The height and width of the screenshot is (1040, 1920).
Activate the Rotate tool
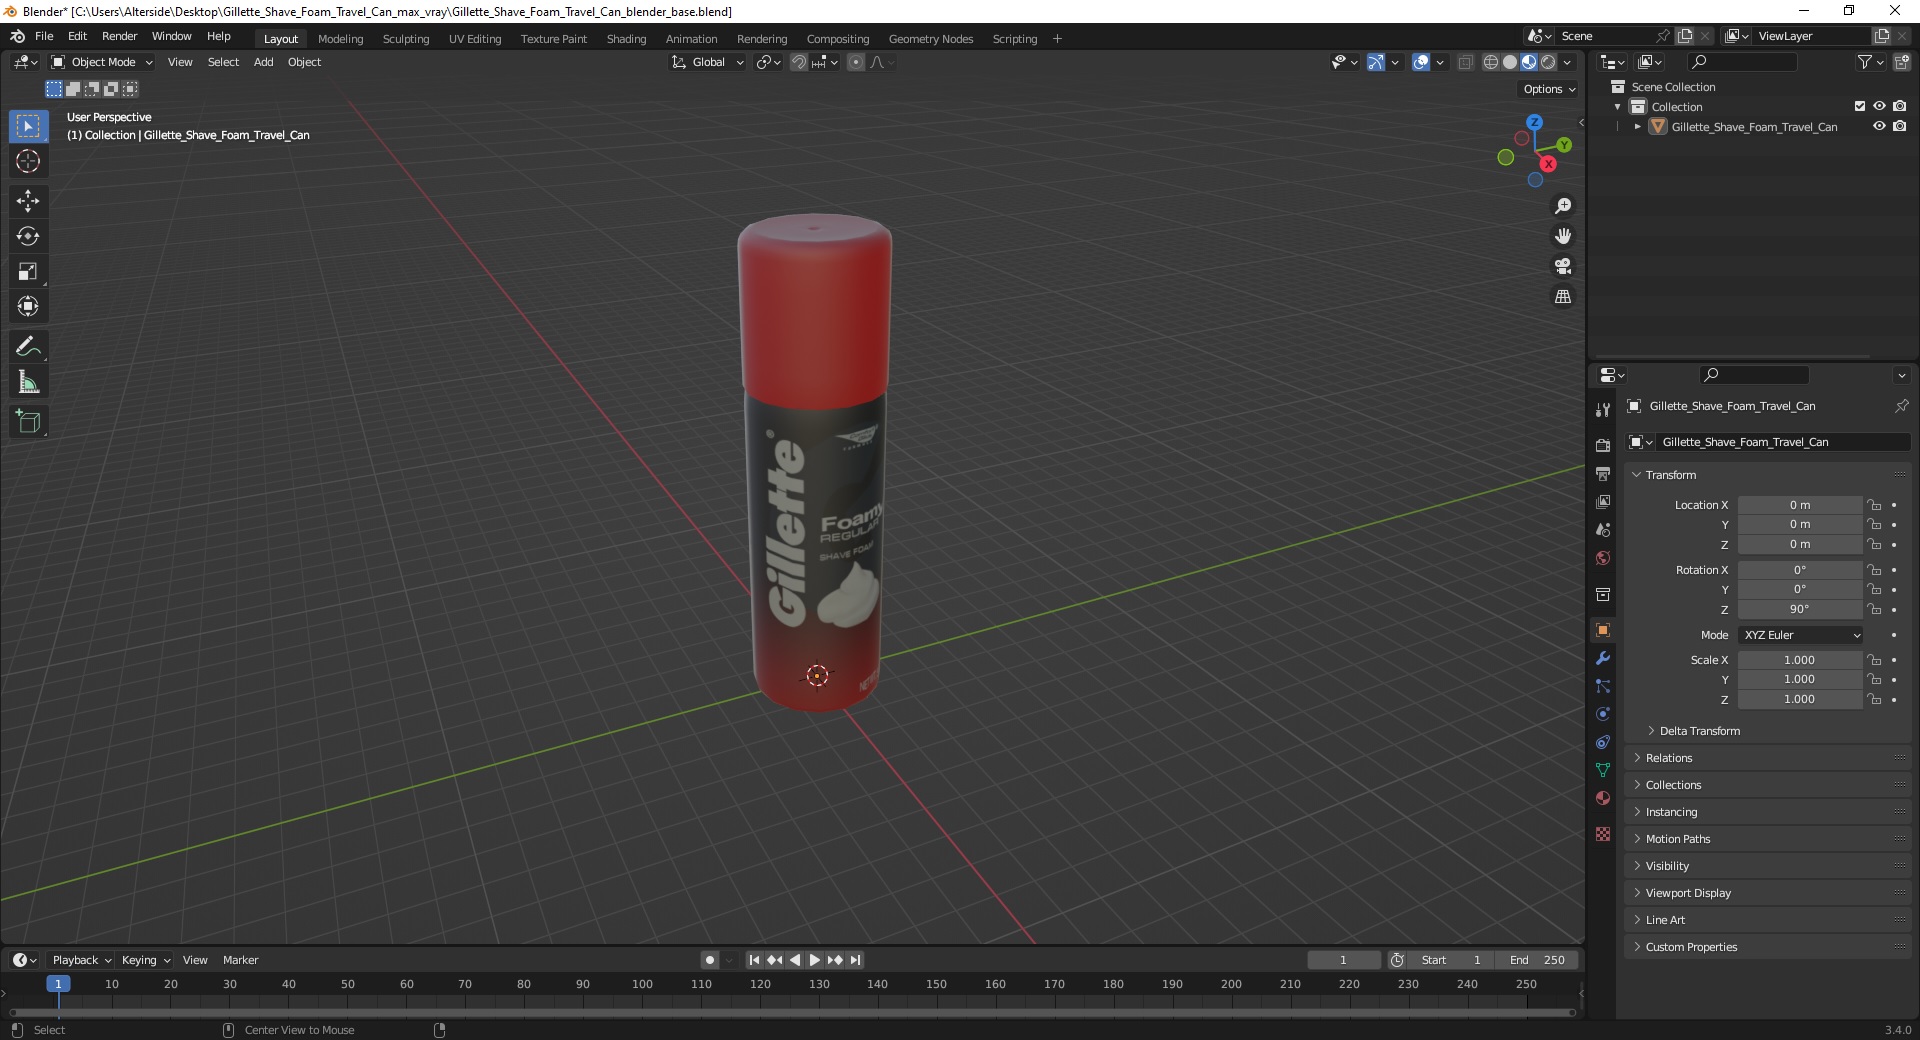(28, 236)
